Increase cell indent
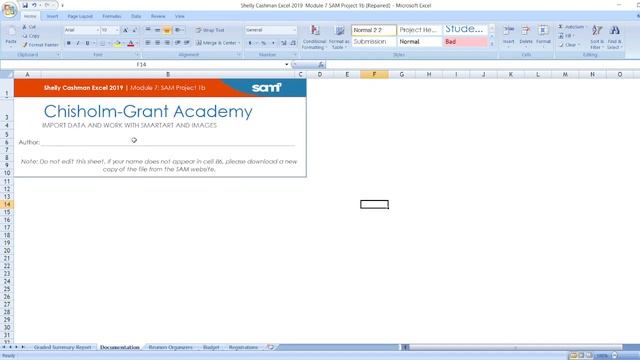 coord(187,43)
